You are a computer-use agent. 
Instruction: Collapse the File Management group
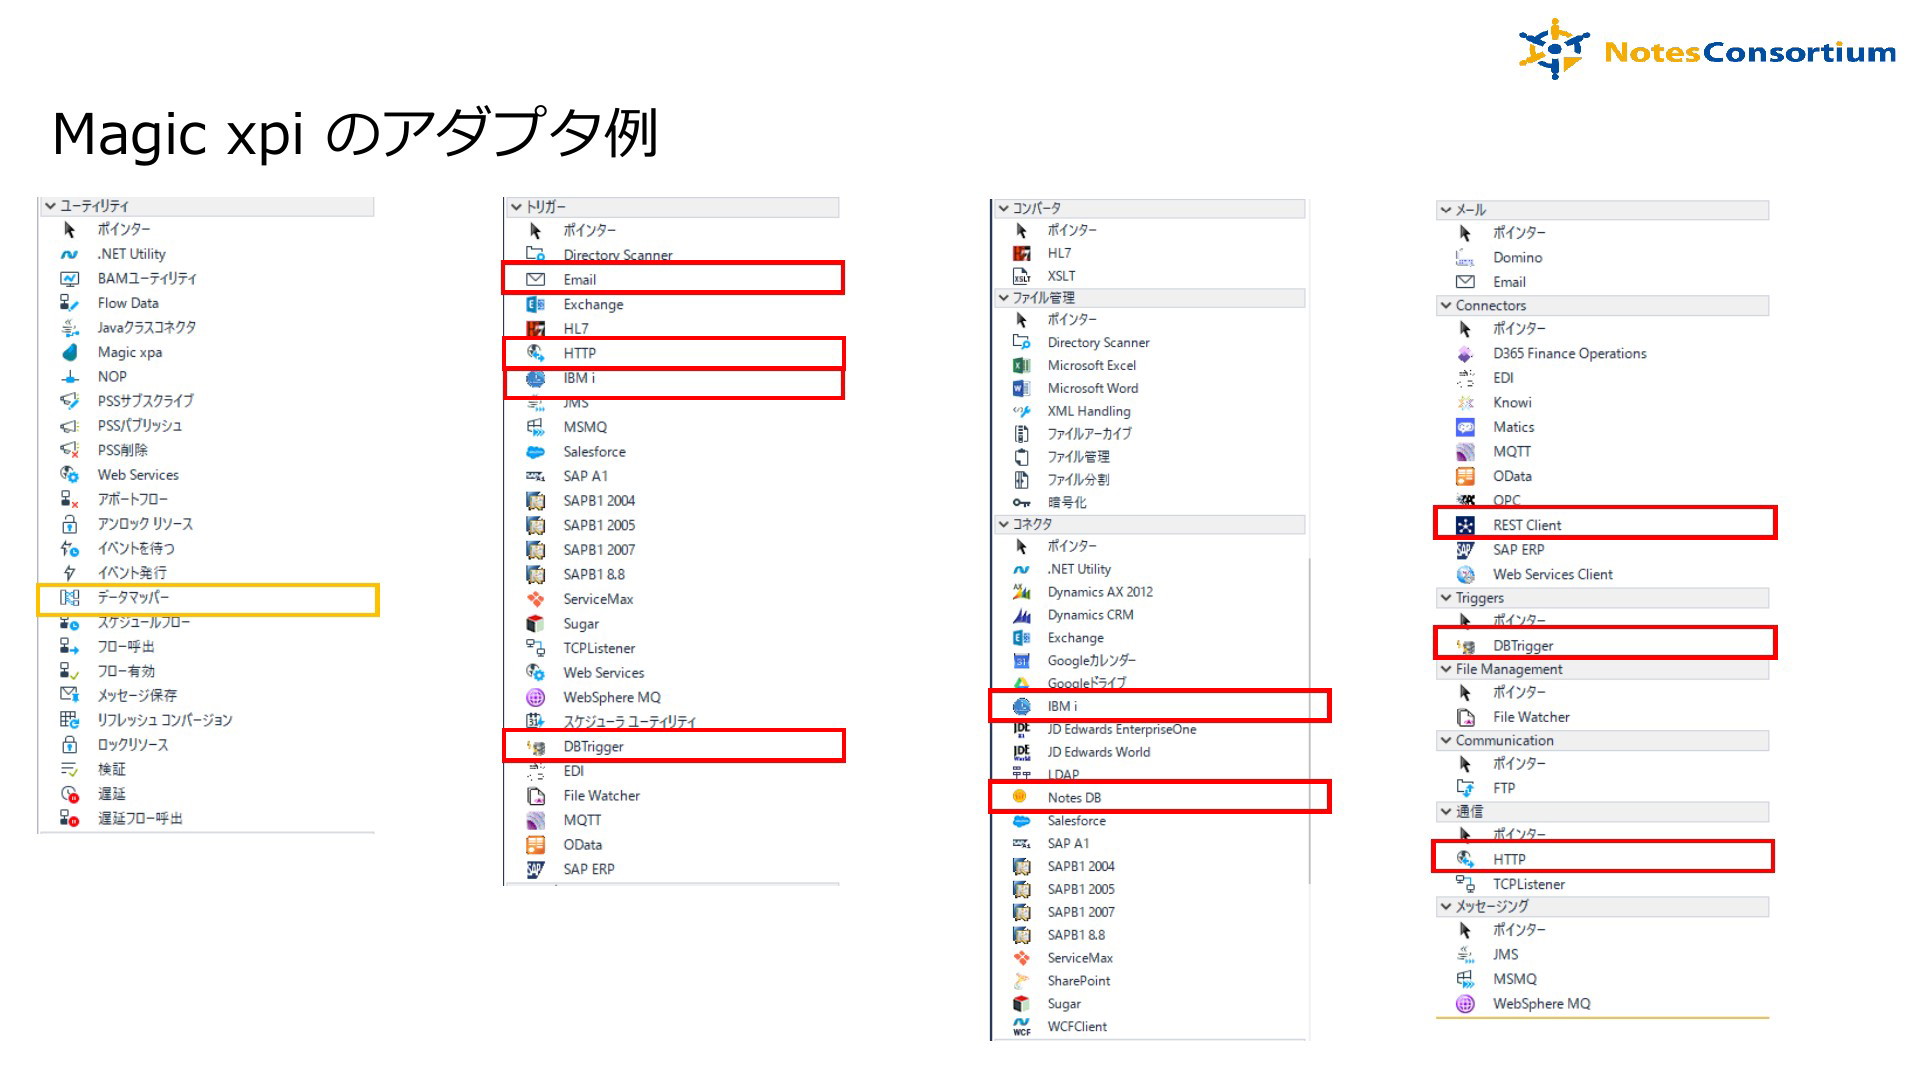[x=1445, y=669]
